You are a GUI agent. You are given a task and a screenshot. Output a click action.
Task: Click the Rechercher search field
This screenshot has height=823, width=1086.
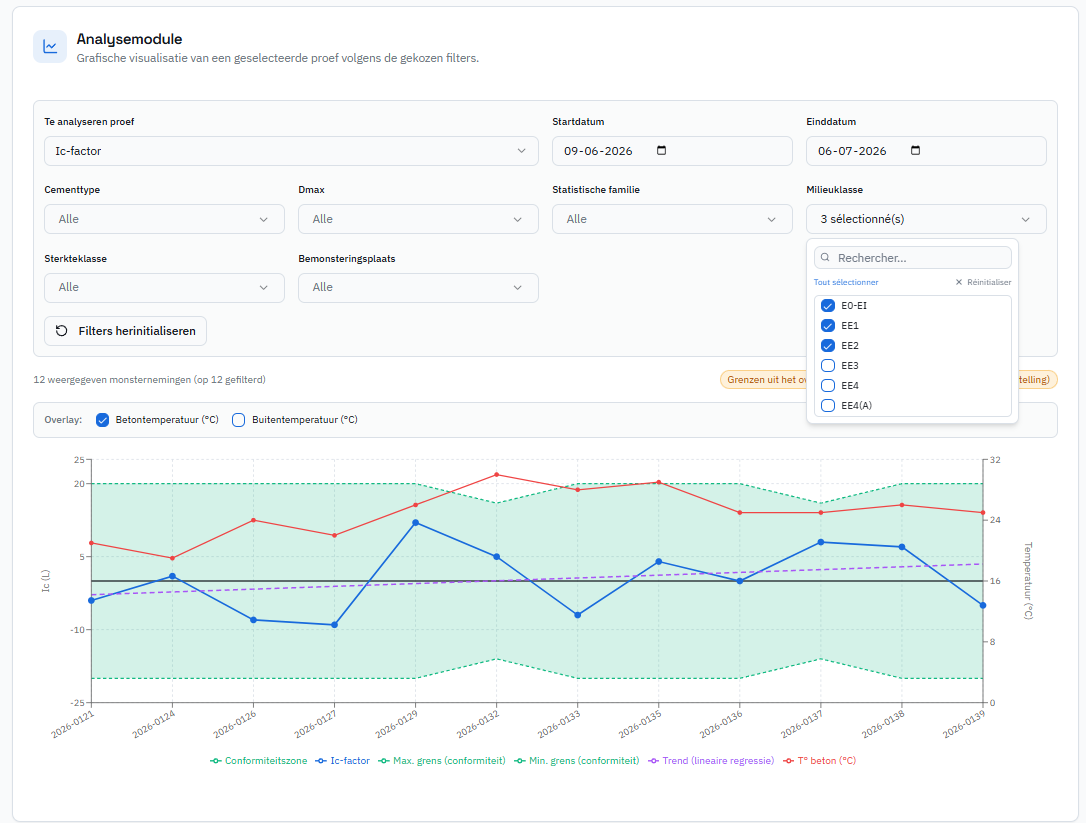coord(913,258)
